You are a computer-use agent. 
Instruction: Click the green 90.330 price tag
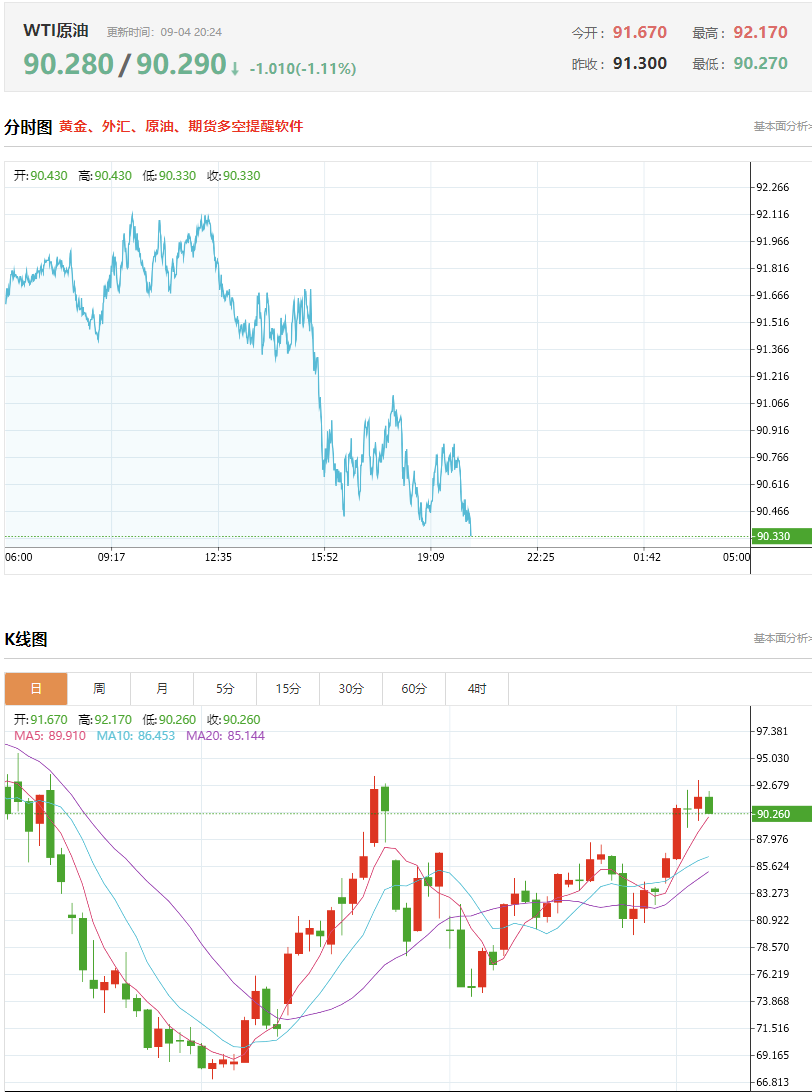pos(781,536)
